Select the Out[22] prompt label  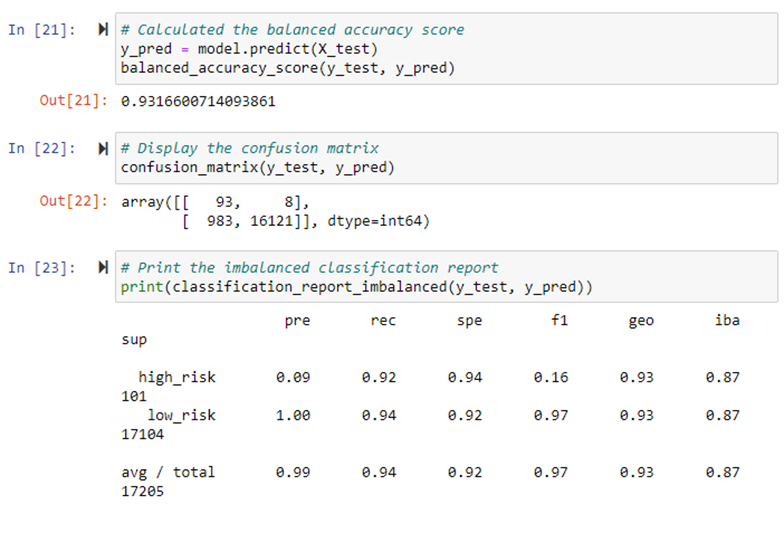point(74,201)
